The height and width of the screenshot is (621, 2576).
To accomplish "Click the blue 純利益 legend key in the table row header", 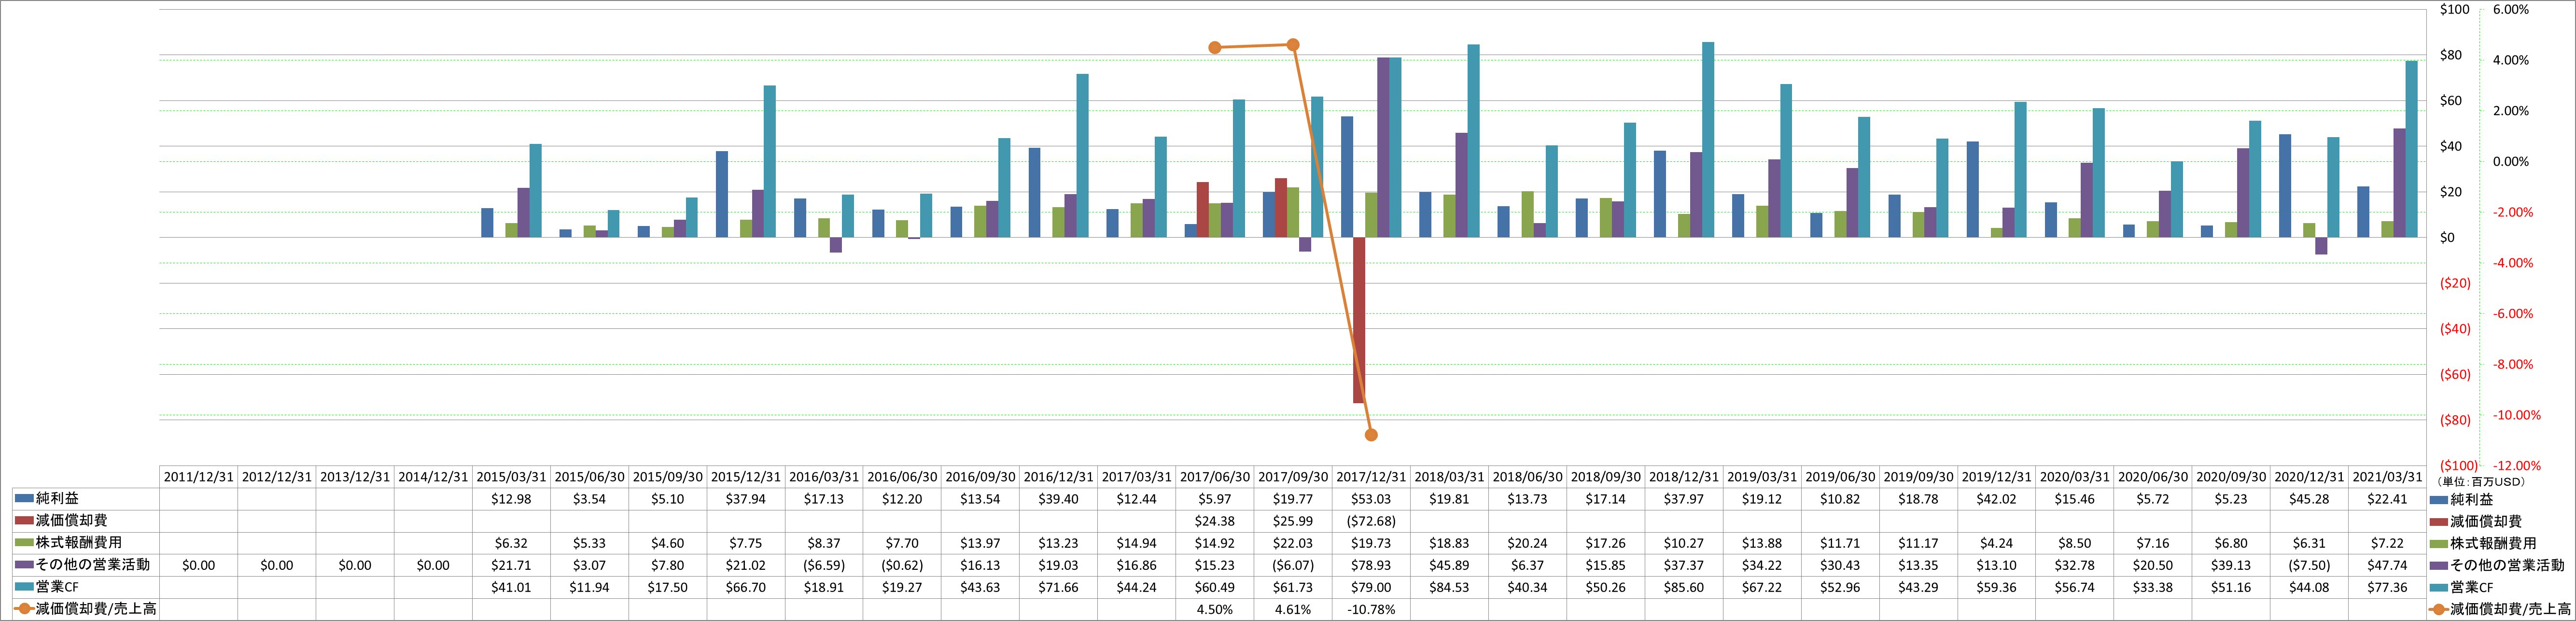I will point(24,498).
